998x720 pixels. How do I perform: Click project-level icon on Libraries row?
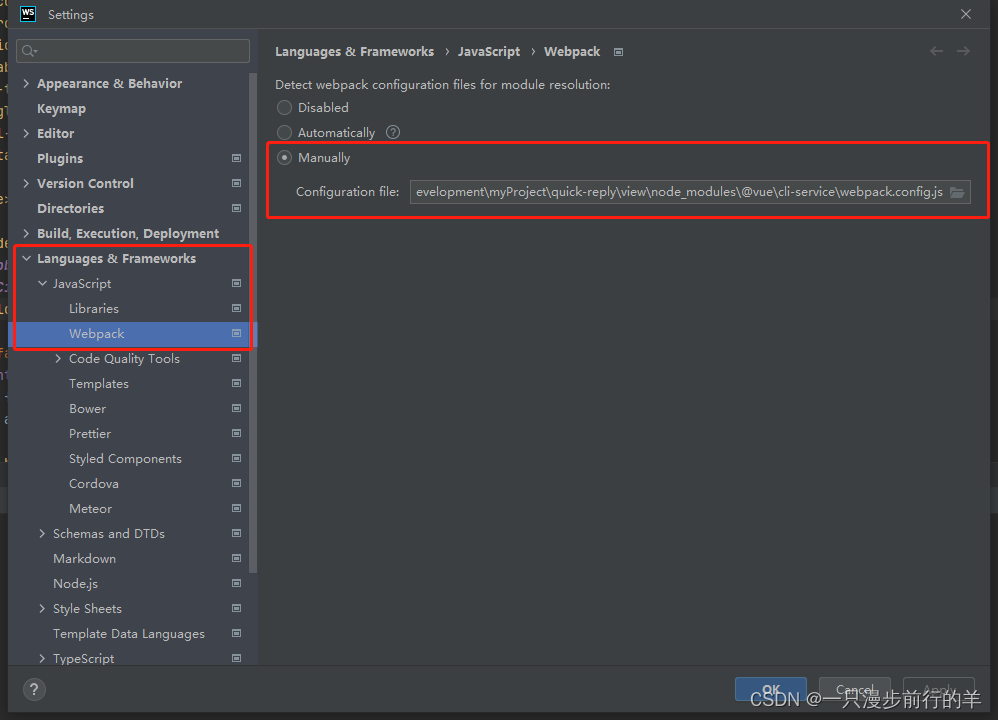tap(236, 308)
